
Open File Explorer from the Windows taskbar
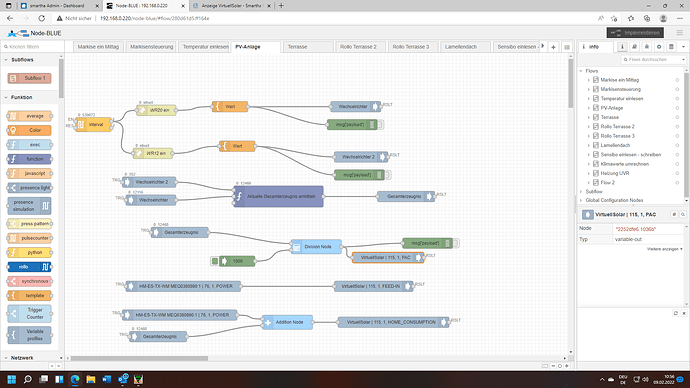tap(91, 379)
